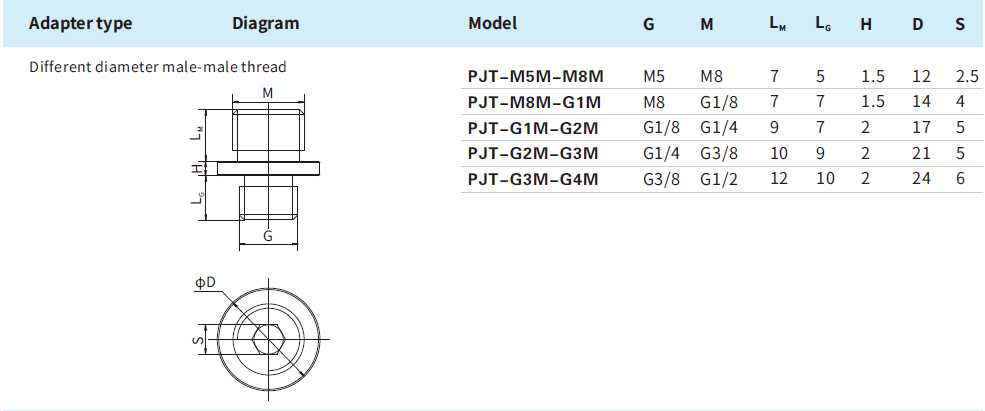Pick the PJT-G2M-G3M model entry
The image size is (985, 411).
[x=533, y=153]
